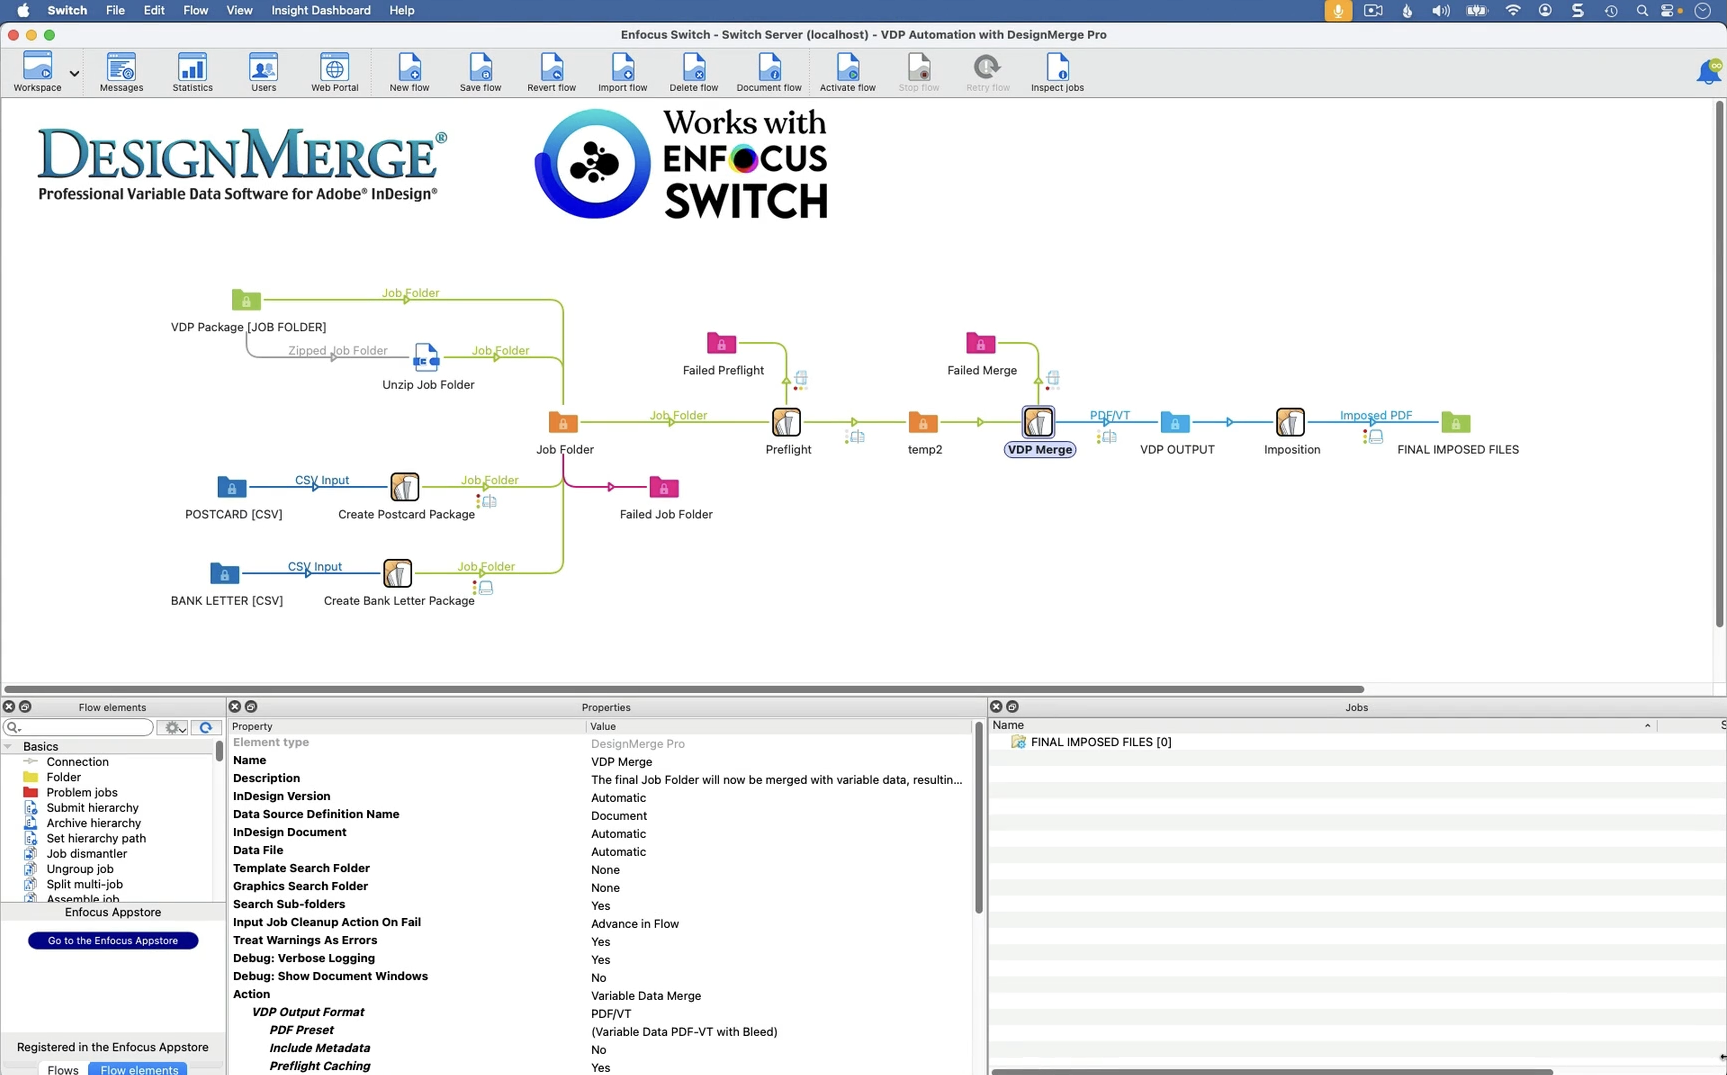Click the New flow toolbar icon
This screenshot has height=1075, width=1727.
[409, 72]
